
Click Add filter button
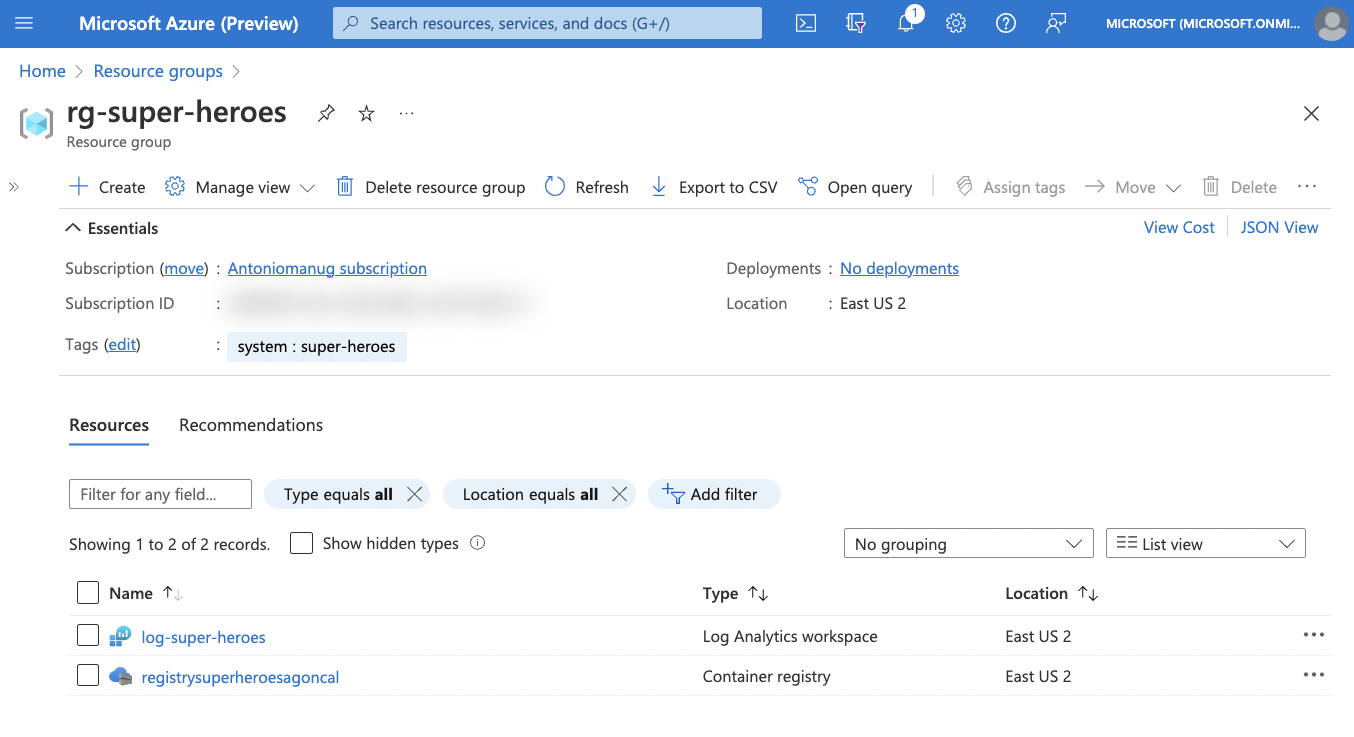(714, 494)
